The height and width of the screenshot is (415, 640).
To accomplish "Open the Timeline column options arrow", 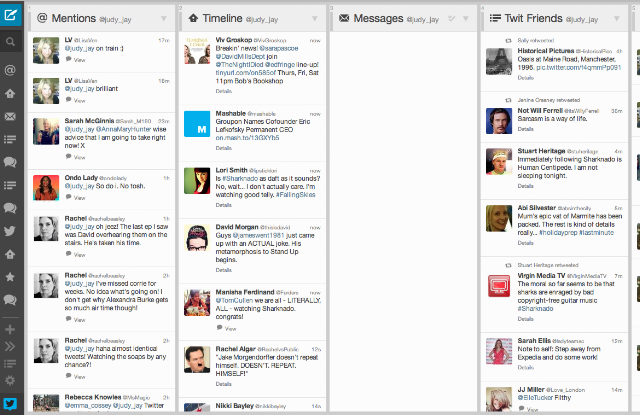I will point(315,18).
